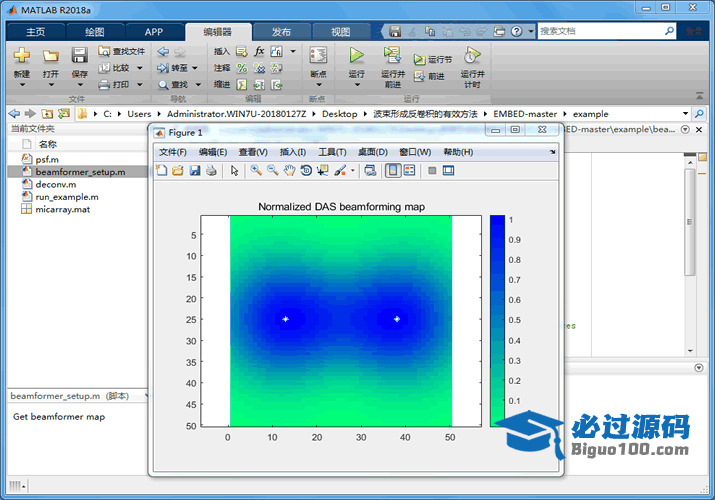Click the uncomment icon next to %
This screenshot has height=500, width=715.
[x=259, y=68]
